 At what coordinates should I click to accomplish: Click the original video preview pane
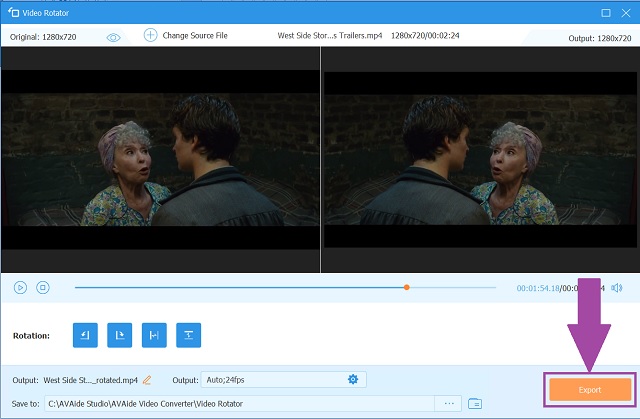pyautogui.click(x=160, y=160)
